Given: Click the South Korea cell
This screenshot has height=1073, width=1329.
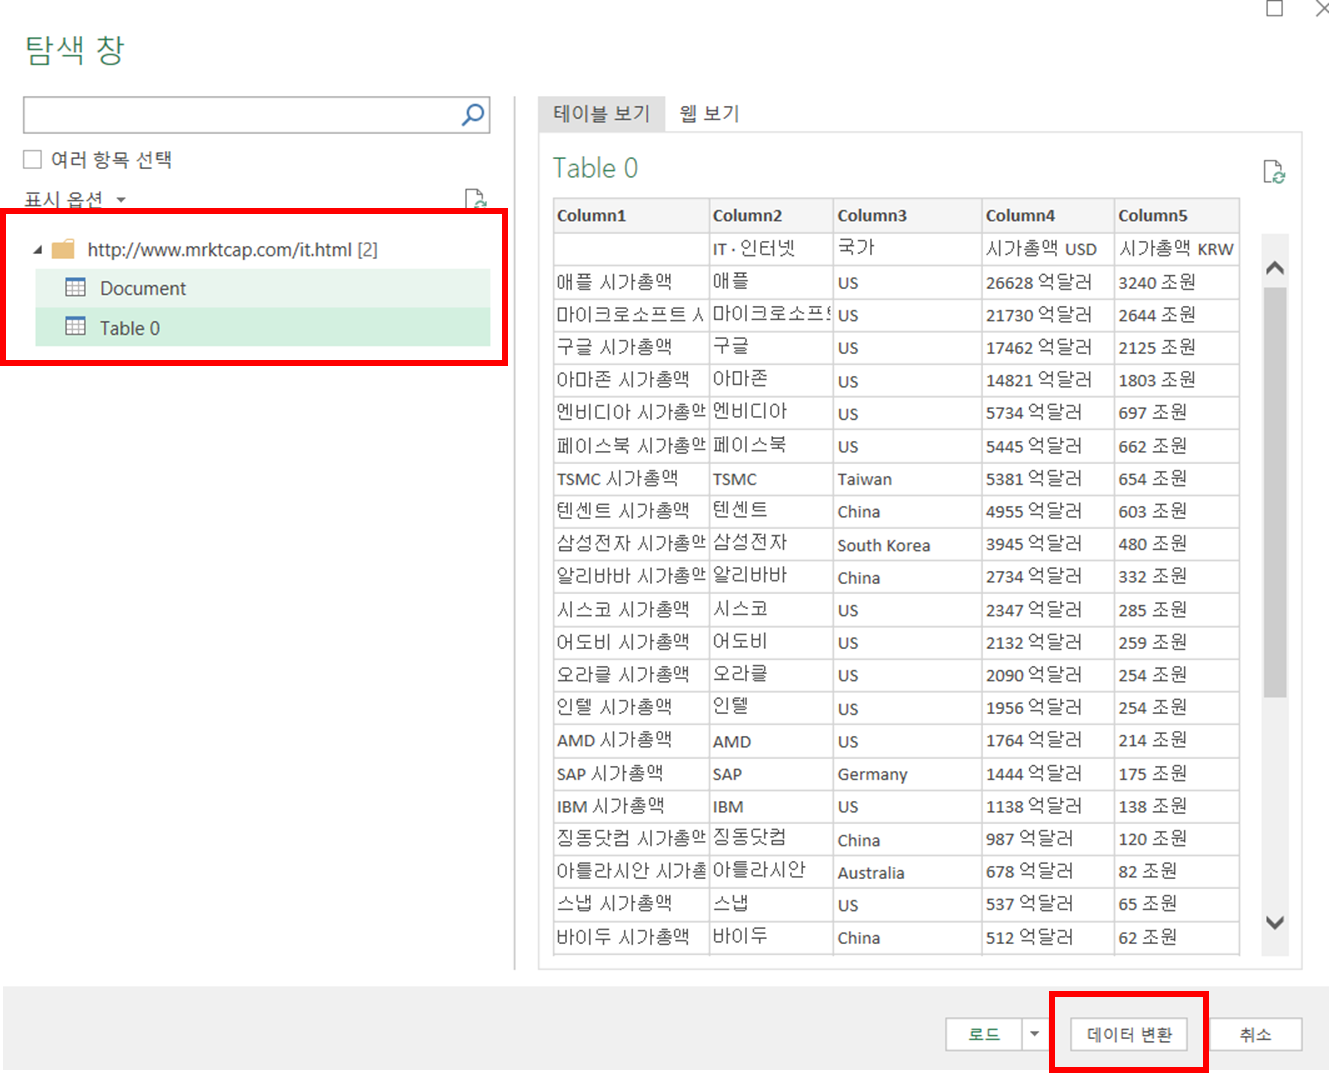Looking at the screenshot, I should 908,544.
